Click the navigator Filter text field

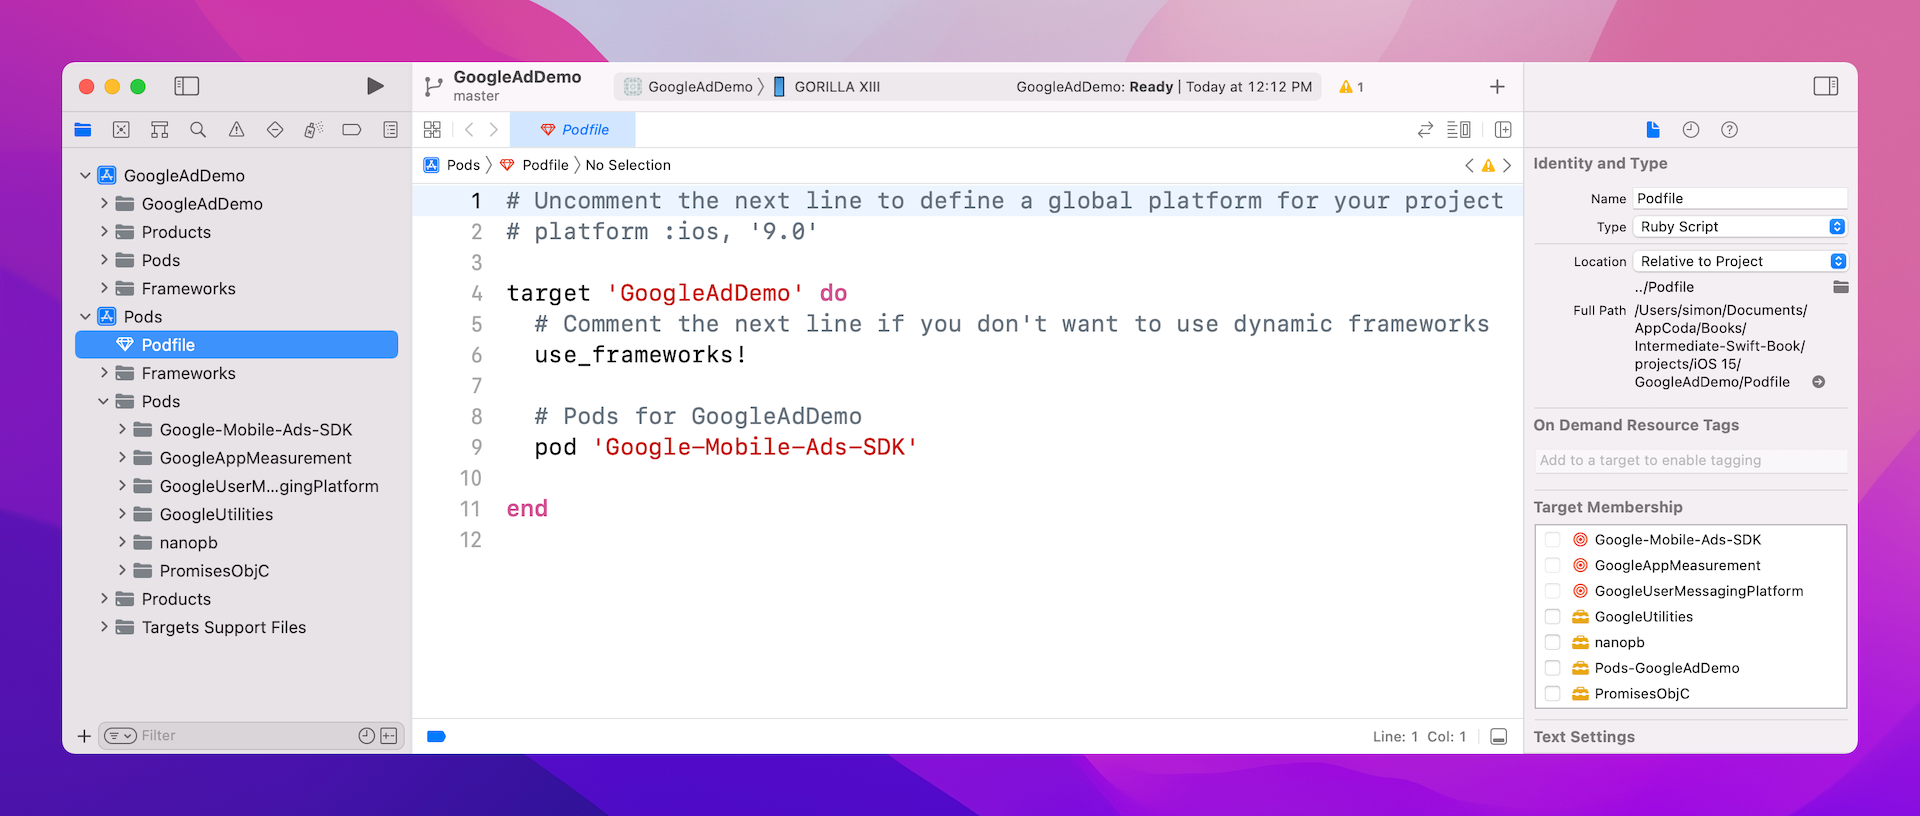tap(245, 736)
